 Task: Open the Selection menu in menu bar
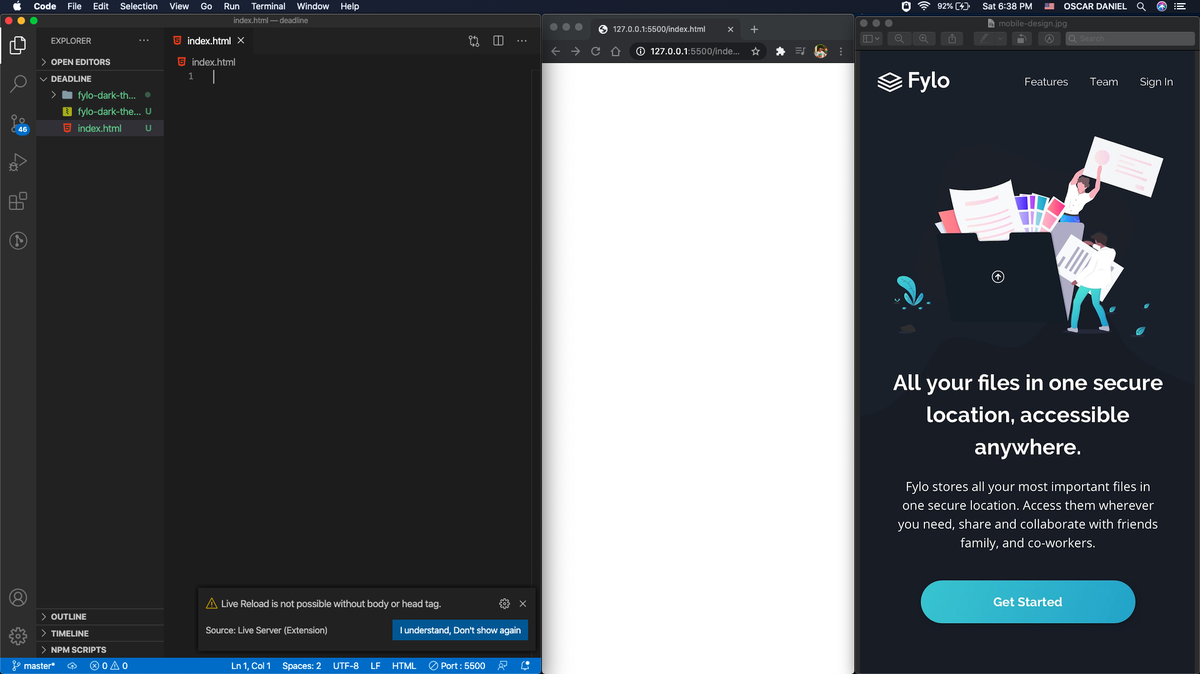139,6
